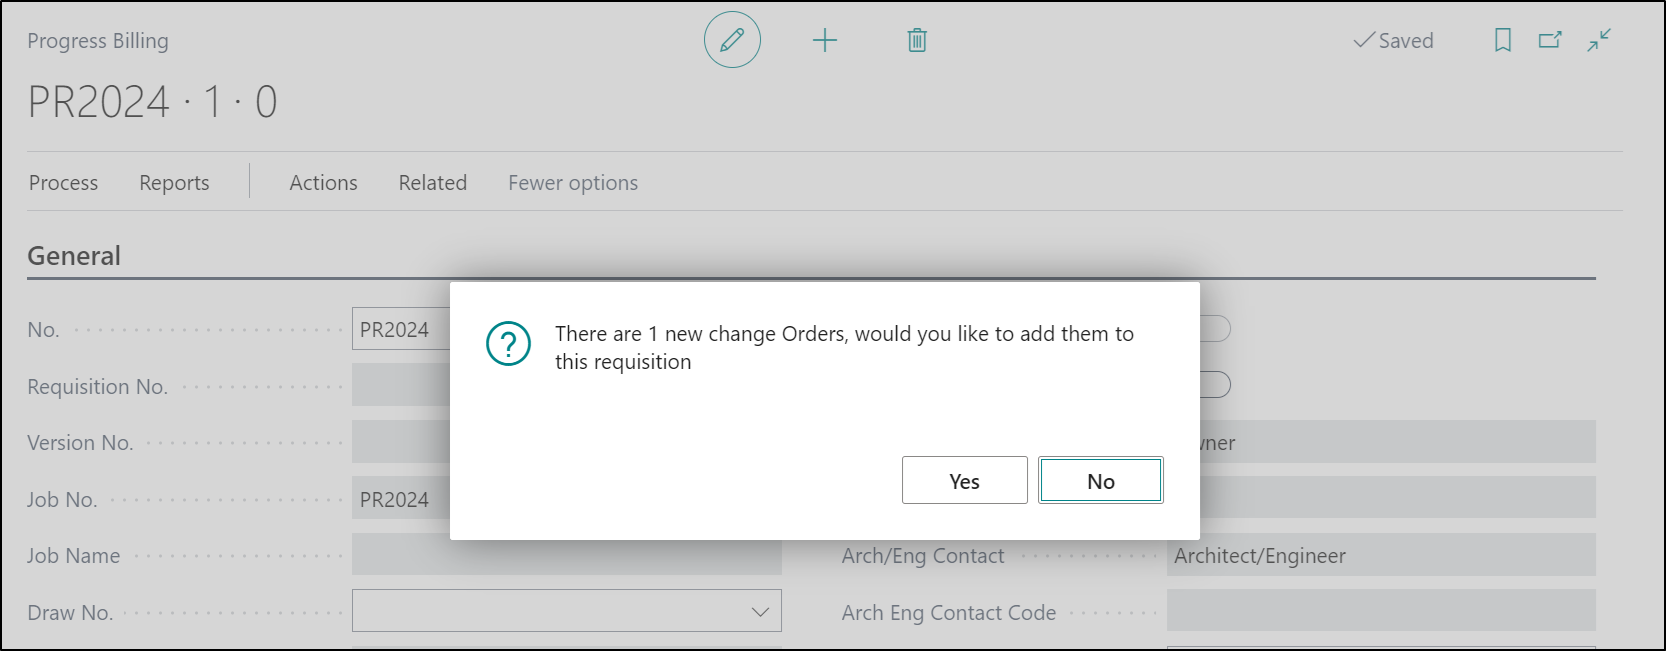Click the trash delete icon
Image resolution: width=1666 pixels, height=651 pixels.
click(x=916, y=40)
